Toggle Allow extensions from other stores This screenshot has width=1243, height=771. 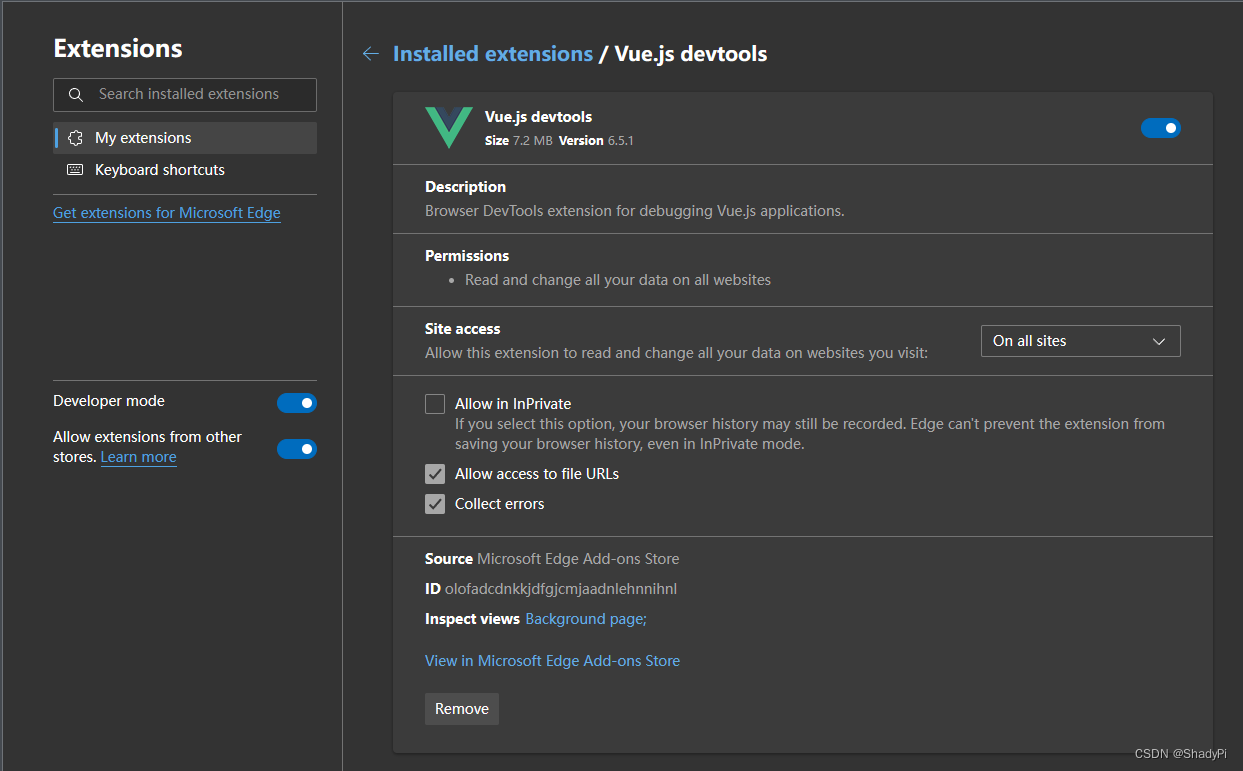[297, 449]
